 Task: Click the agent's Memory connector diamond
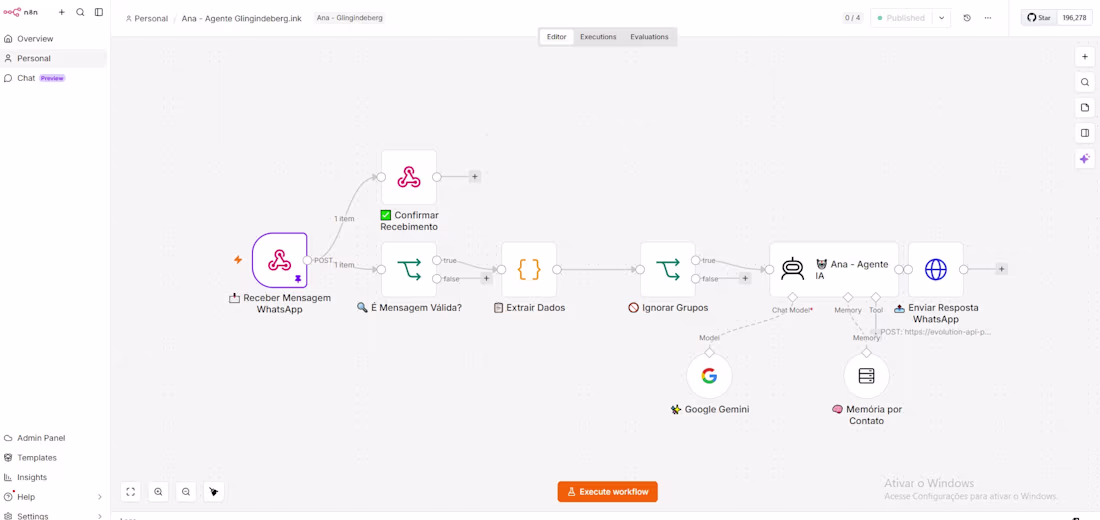pos(847,297)
